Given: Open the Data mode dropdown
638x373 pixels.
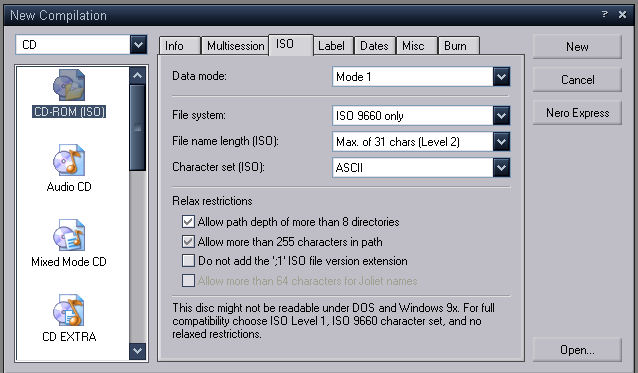Looking at the screenshot, I should 501,76.
